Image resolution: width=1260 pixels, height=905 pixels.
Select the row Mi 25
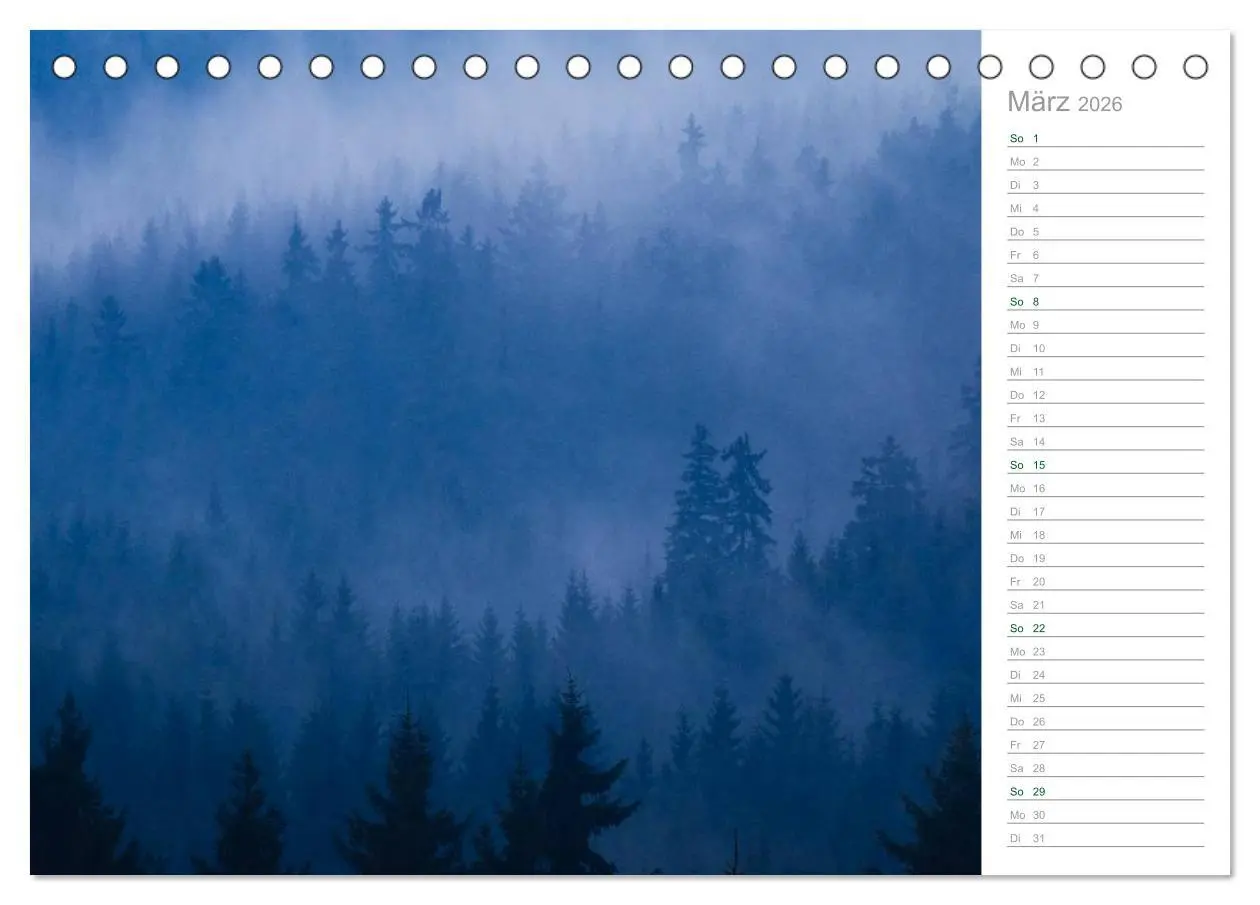coord(1105,698)
